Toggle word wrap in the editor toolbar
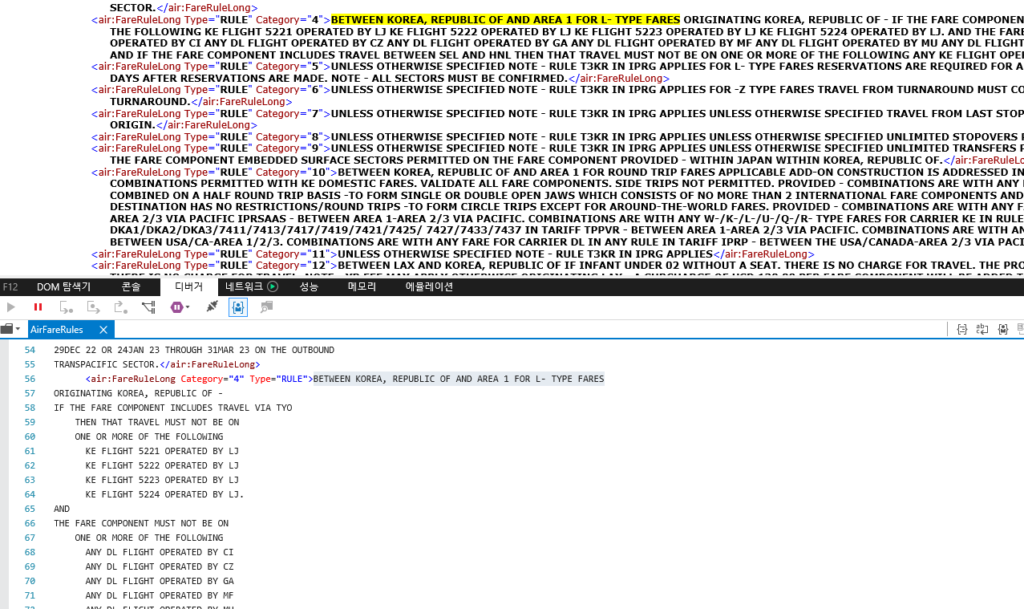1024x609 pixels. [x=983, y=329]
